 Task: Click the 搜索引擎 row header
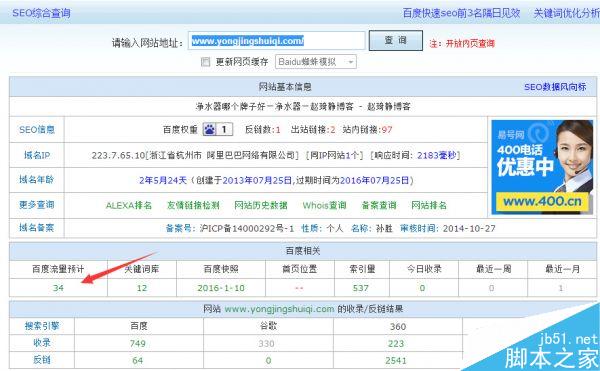coord(42,326)
